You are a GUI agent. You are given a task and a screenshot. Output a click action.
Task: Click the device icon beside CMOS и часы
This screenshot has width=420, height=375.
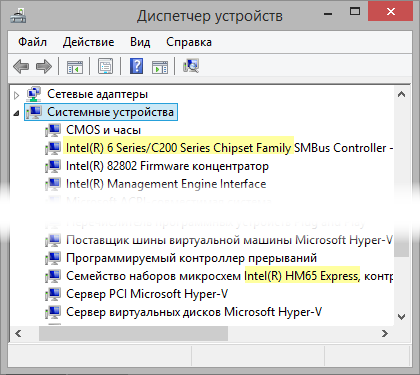pos(53,130)
